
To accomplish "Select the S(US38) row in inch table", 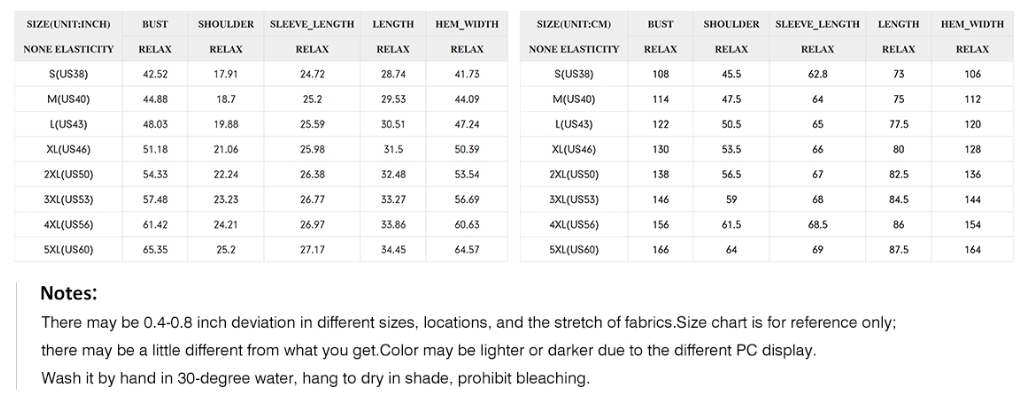I will pos(261,74).
